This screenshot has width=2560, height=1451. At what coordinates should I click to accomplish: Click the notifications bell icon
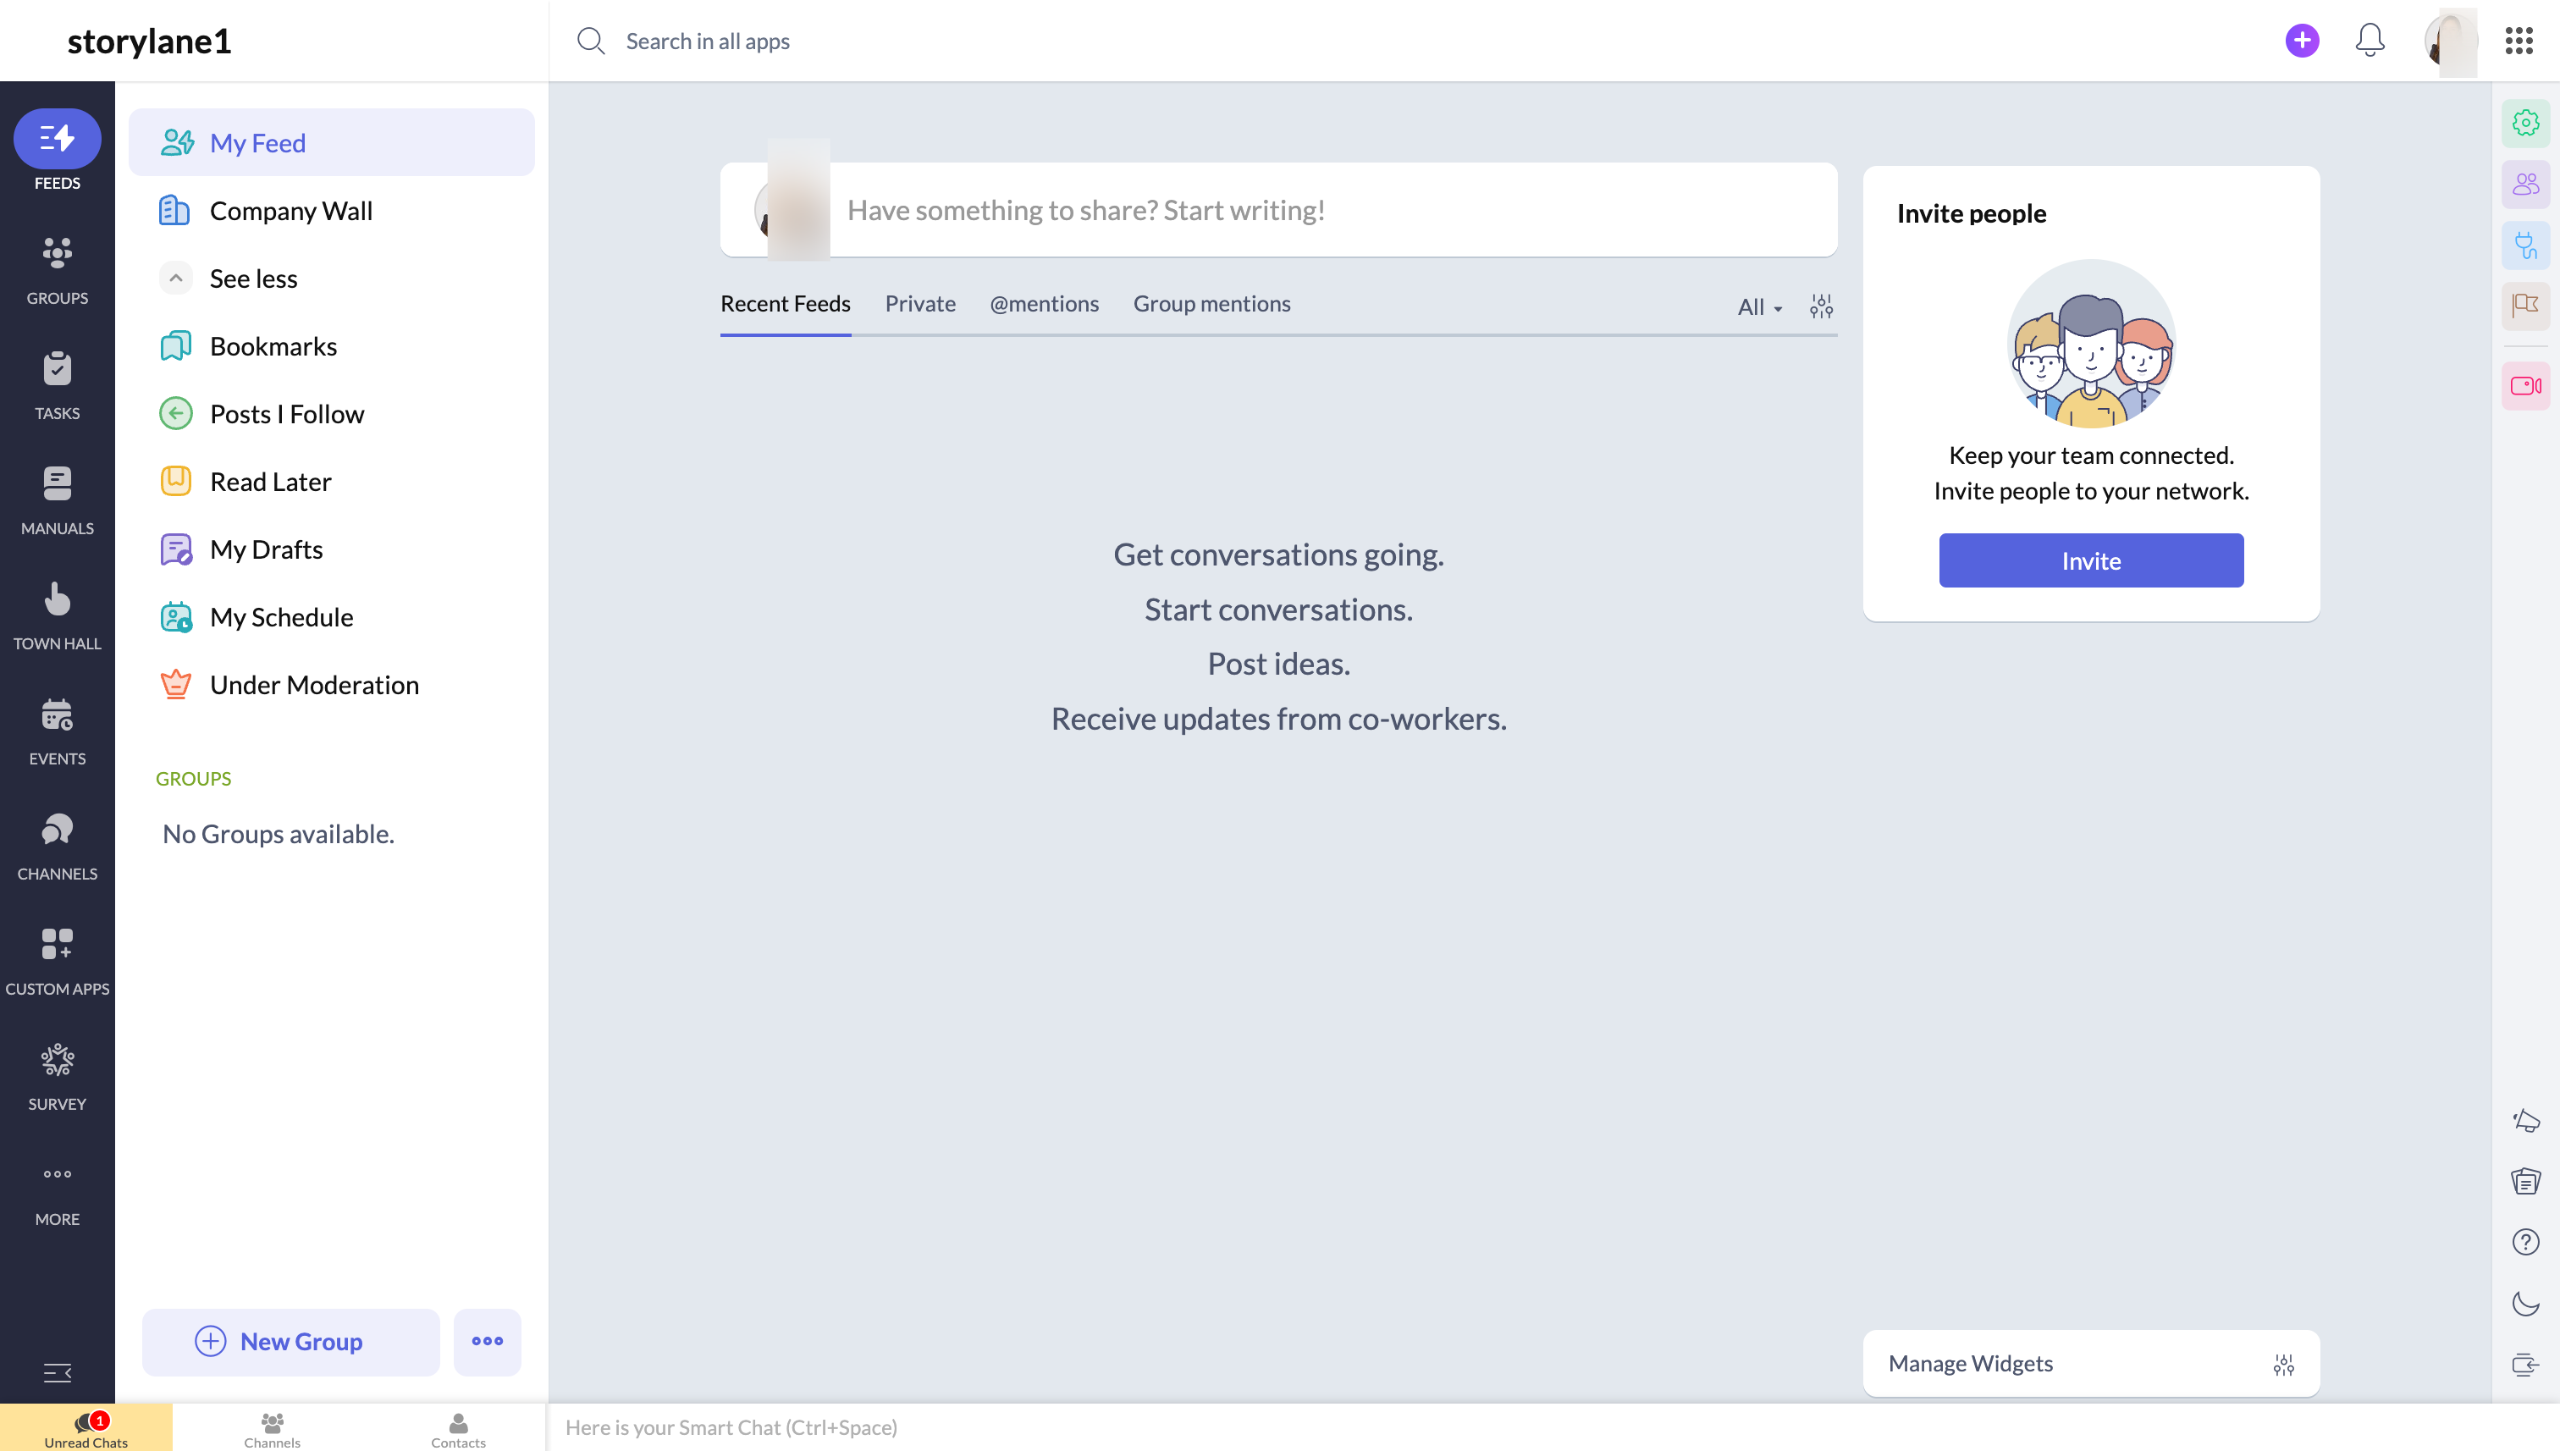tap(2369, 41)
